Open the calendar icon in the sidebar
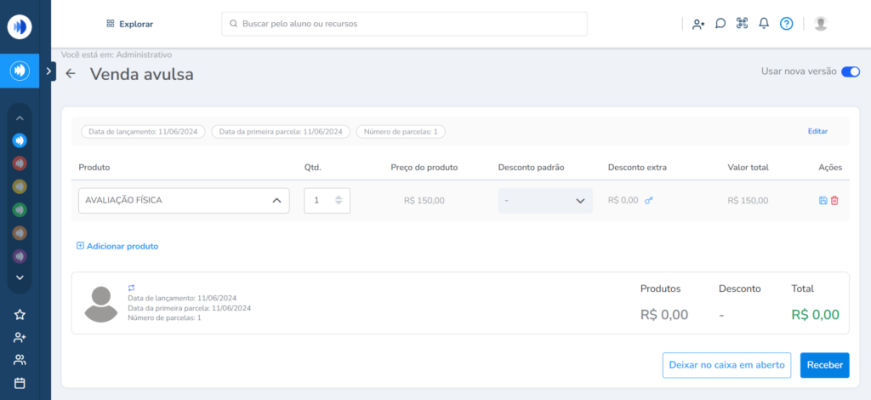Viewport: 871px width, 400px height. 19,383
